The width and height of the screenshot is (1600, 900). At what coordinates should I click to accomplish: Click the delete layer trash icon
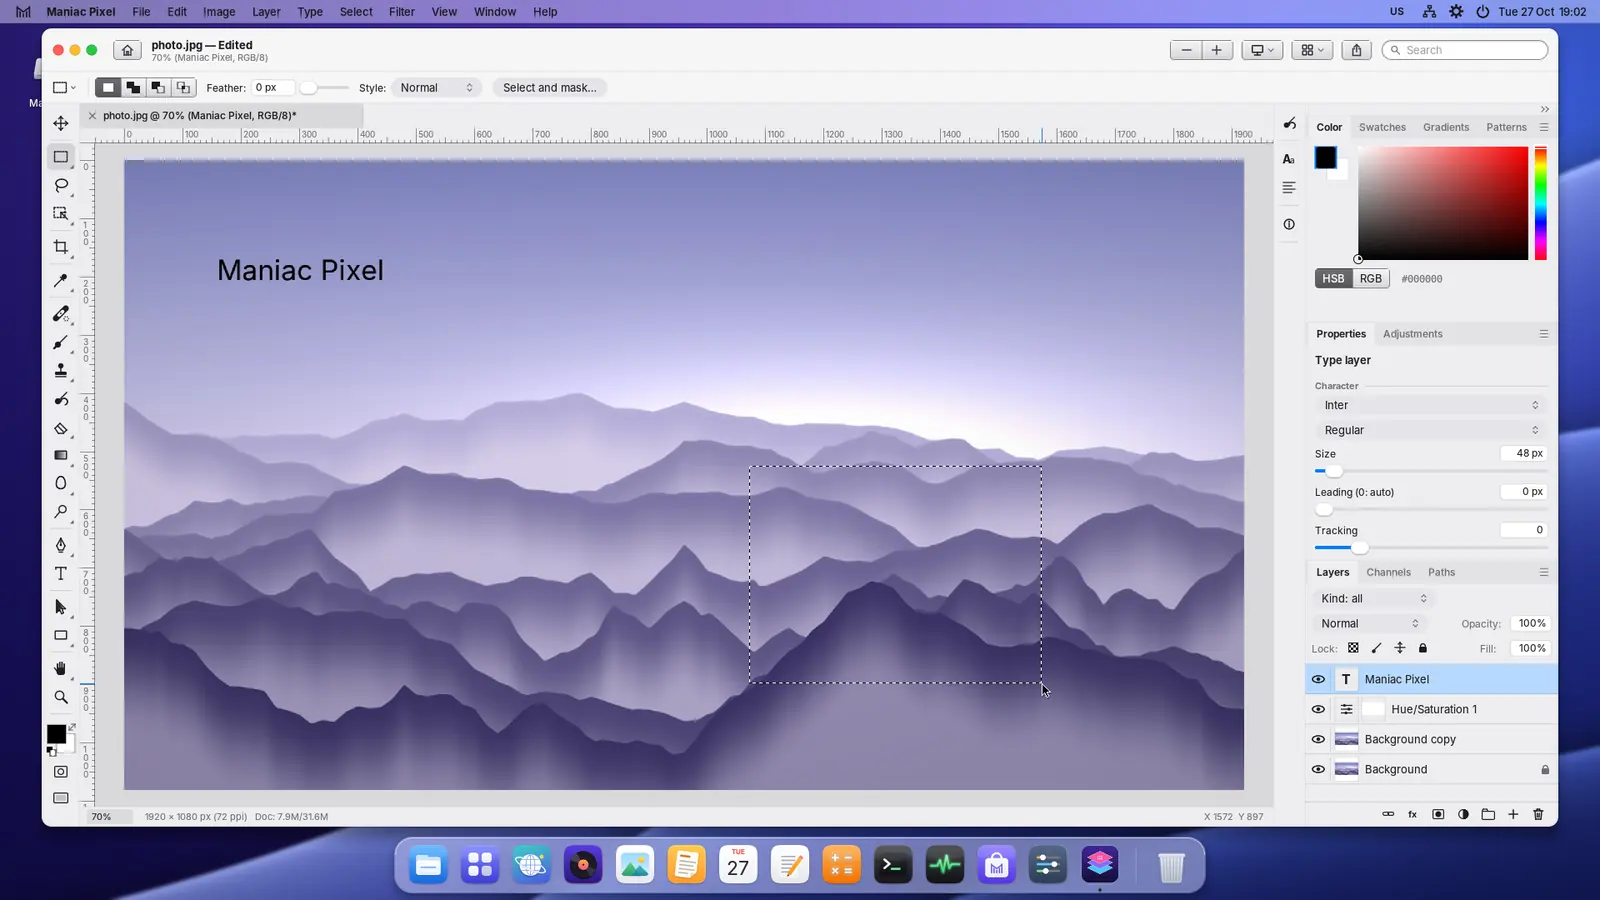tap(1538, 814)
